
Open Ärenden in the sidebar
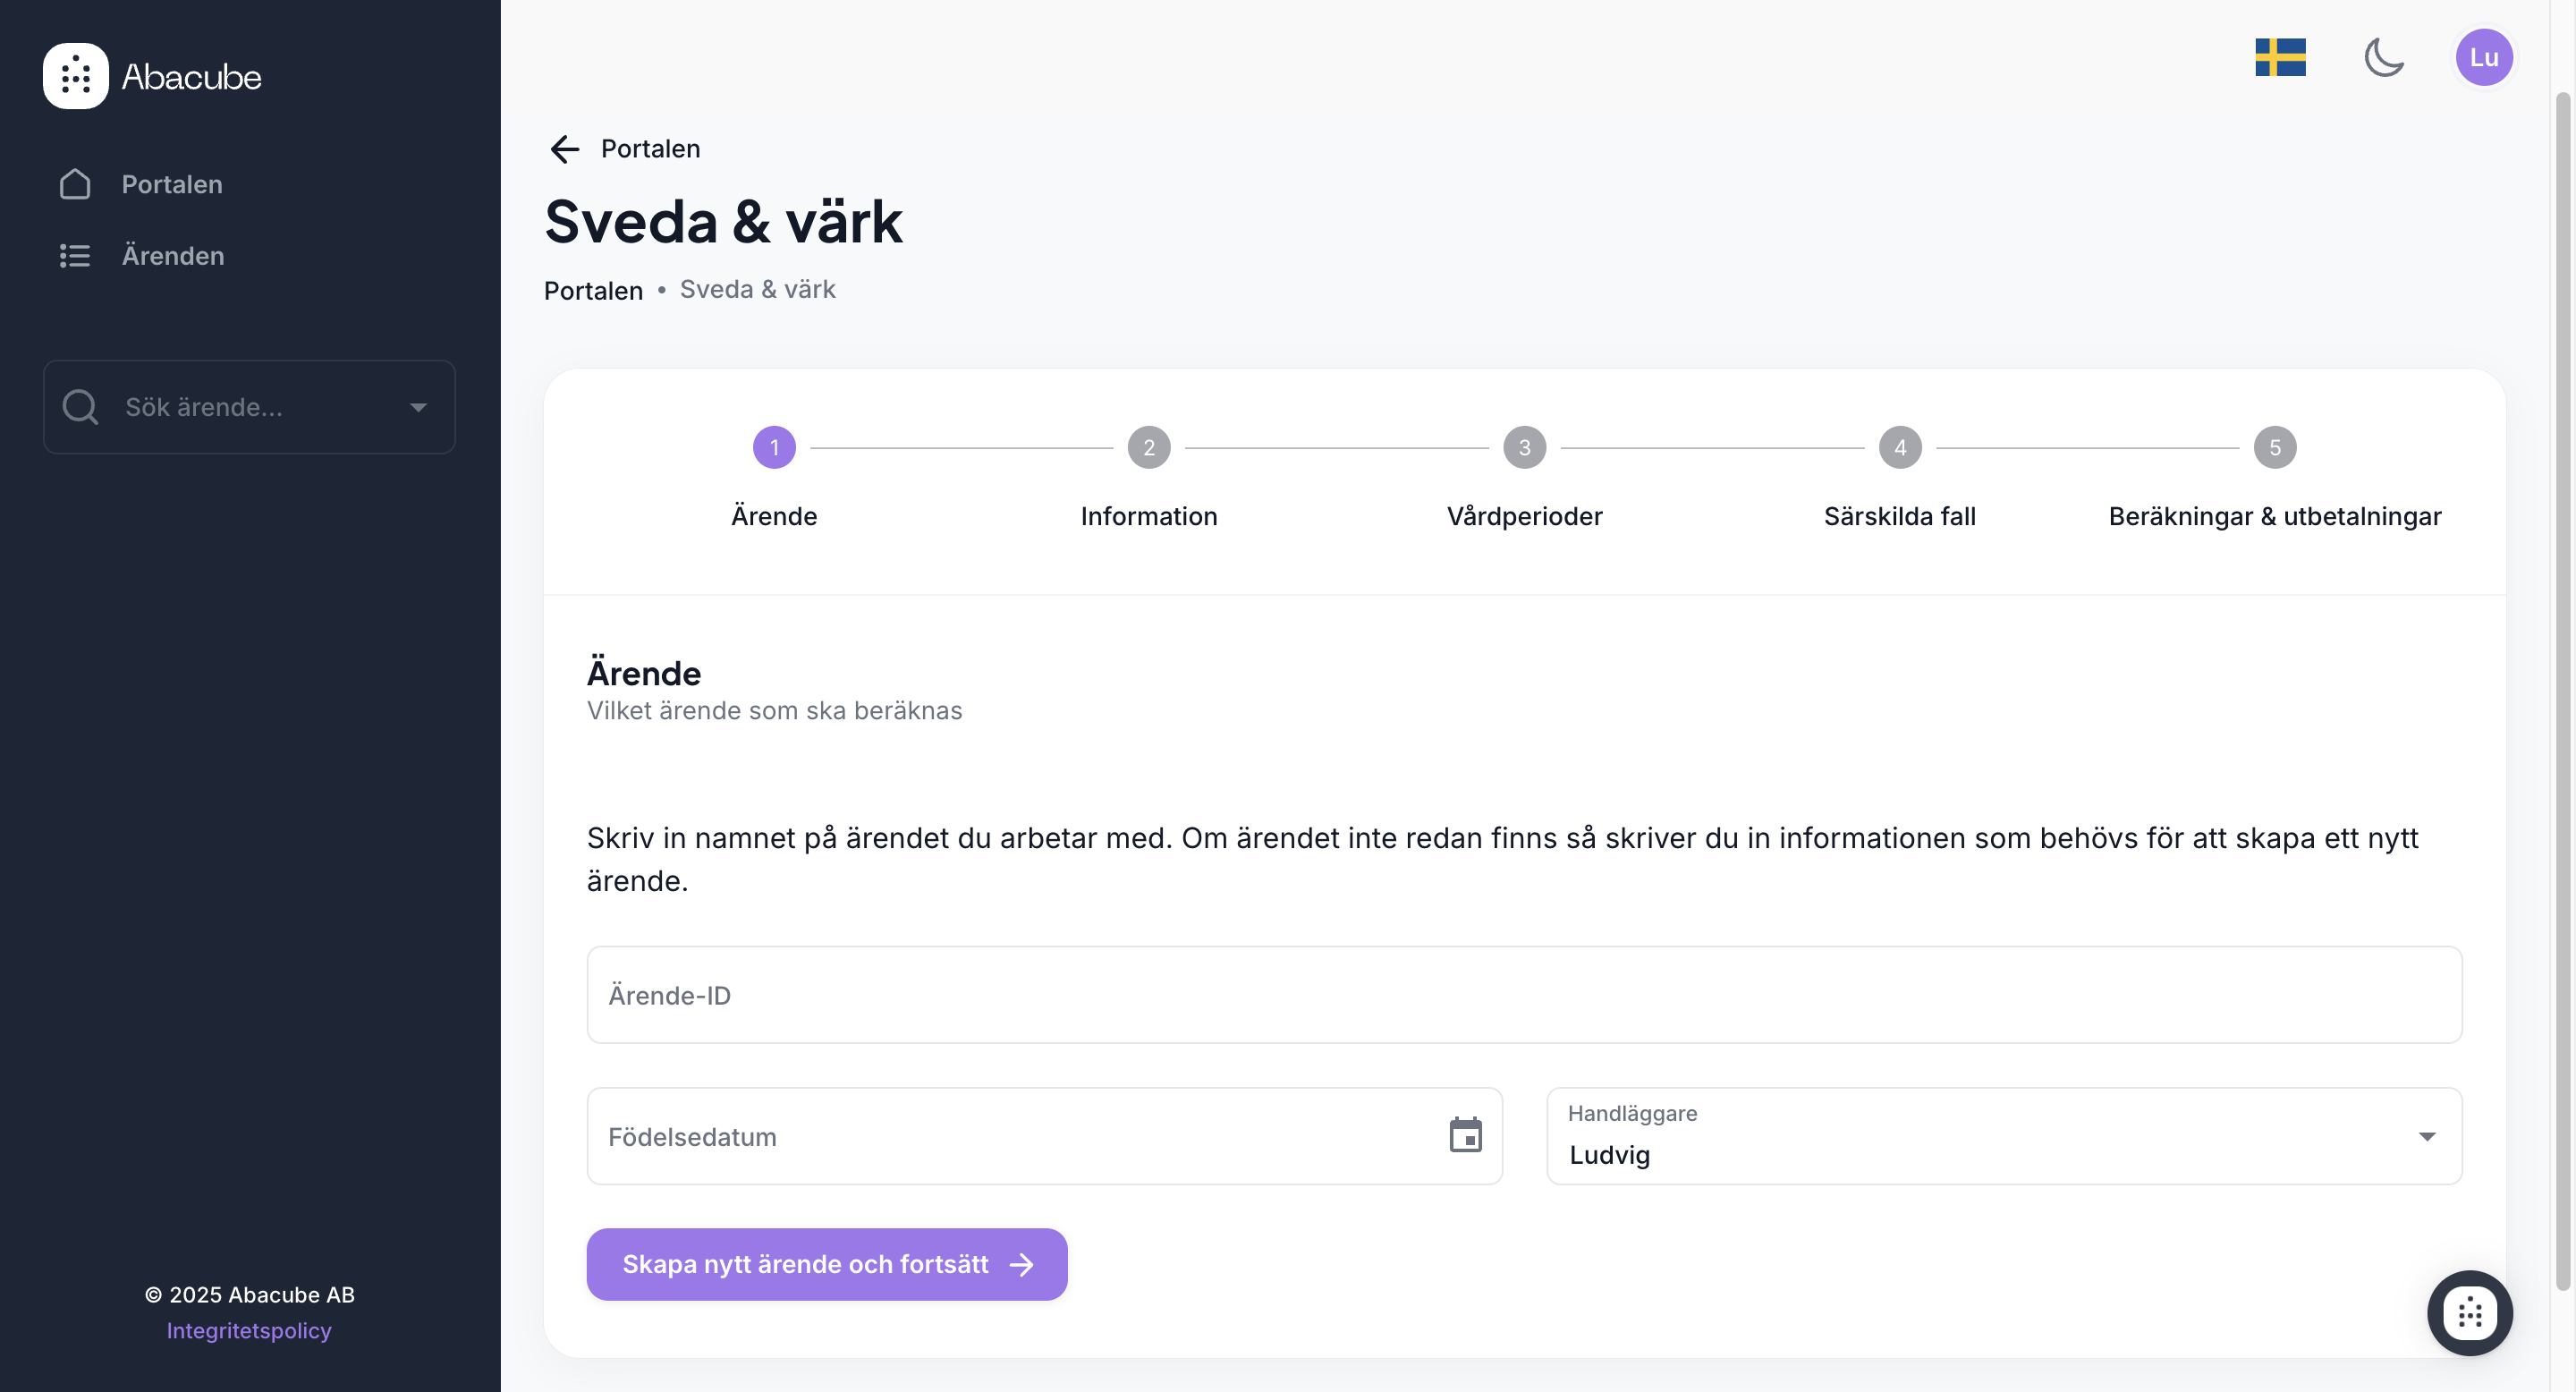tap(172, 256)
